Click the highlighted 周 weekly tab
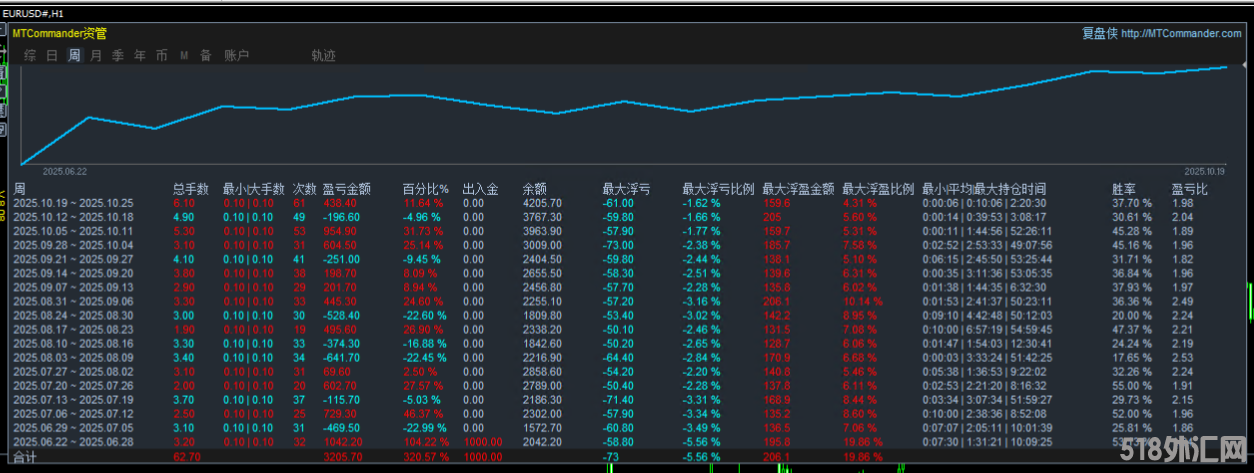This screenshot has height=473, width=1254. (x=74, y=56)
